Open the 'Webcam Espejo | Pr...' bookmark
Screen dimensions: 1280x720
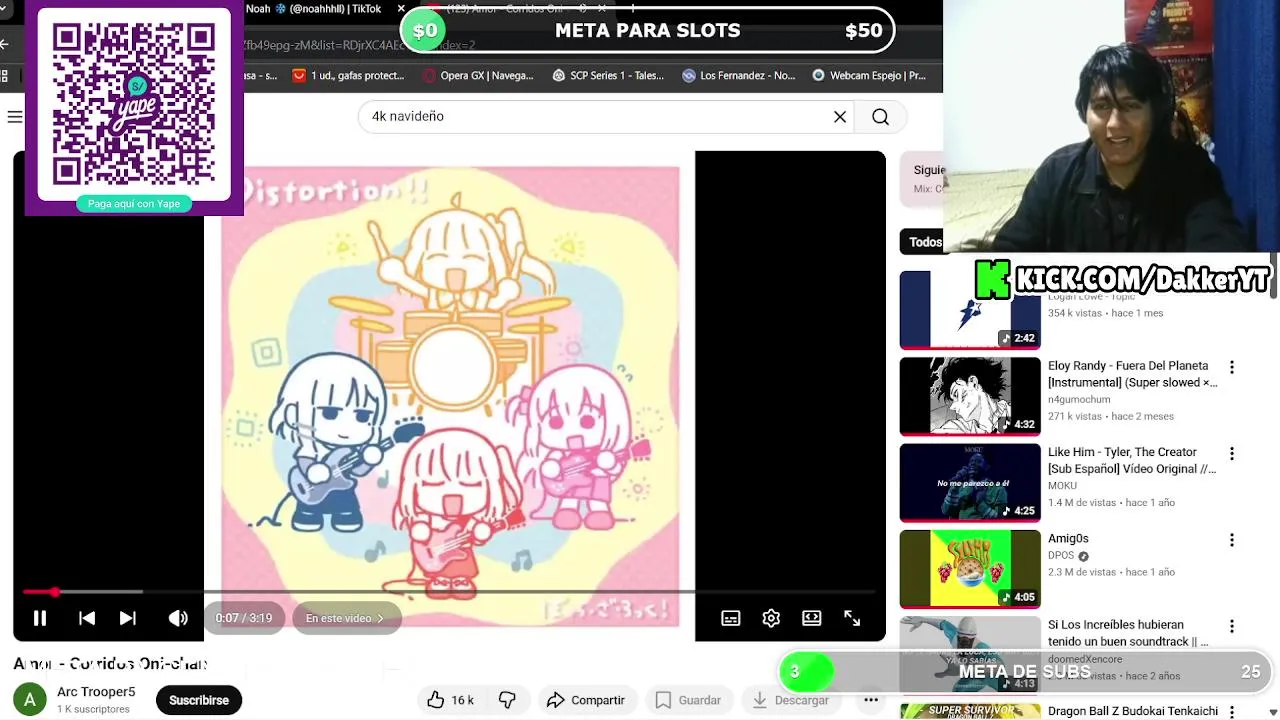coord(868,75)
